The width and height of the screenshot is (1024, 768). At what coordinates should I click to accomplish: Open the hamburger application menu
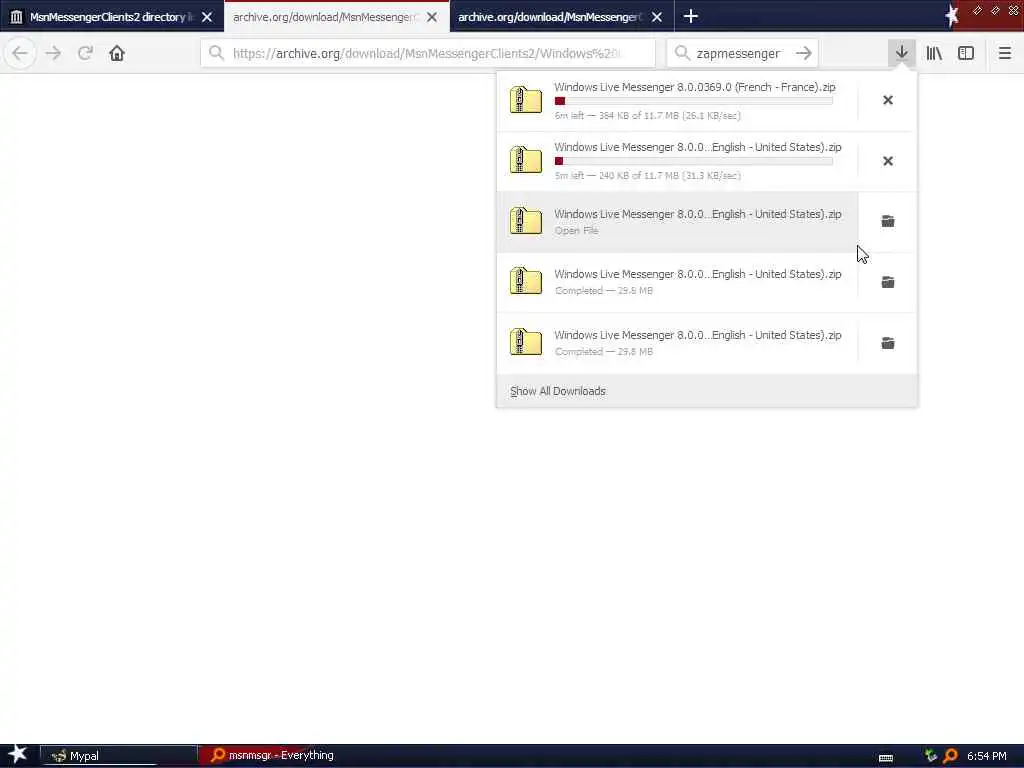1004,53
